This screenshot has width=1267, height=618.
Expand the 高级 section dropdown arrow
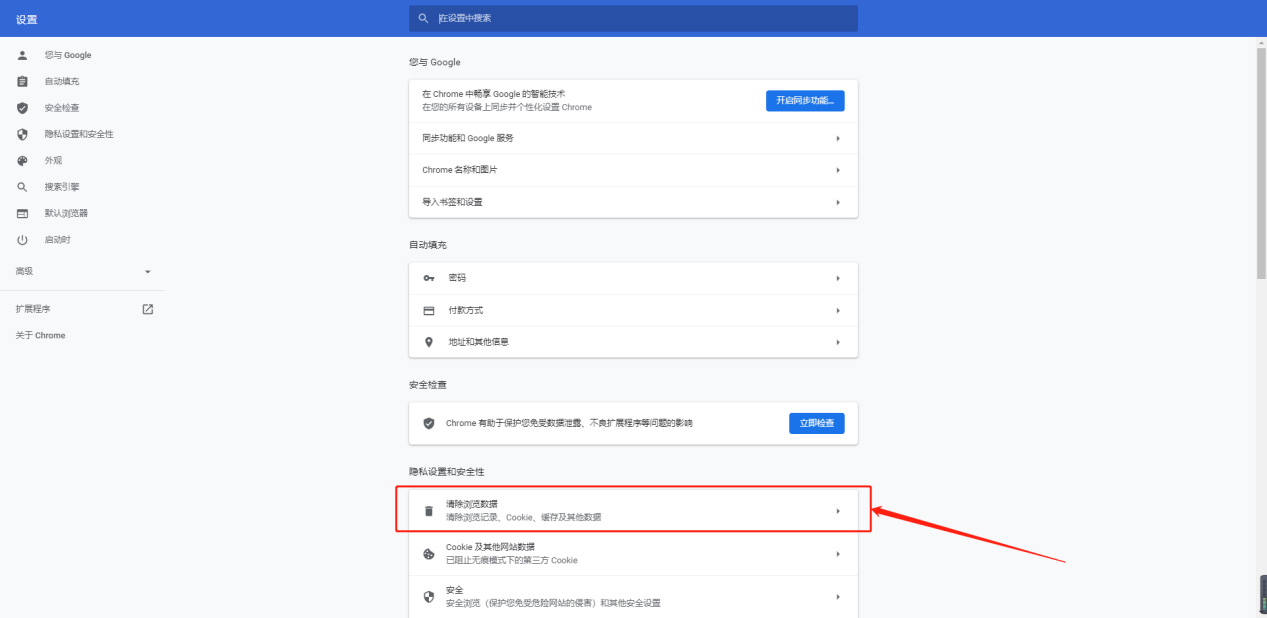tap(148, 272)
